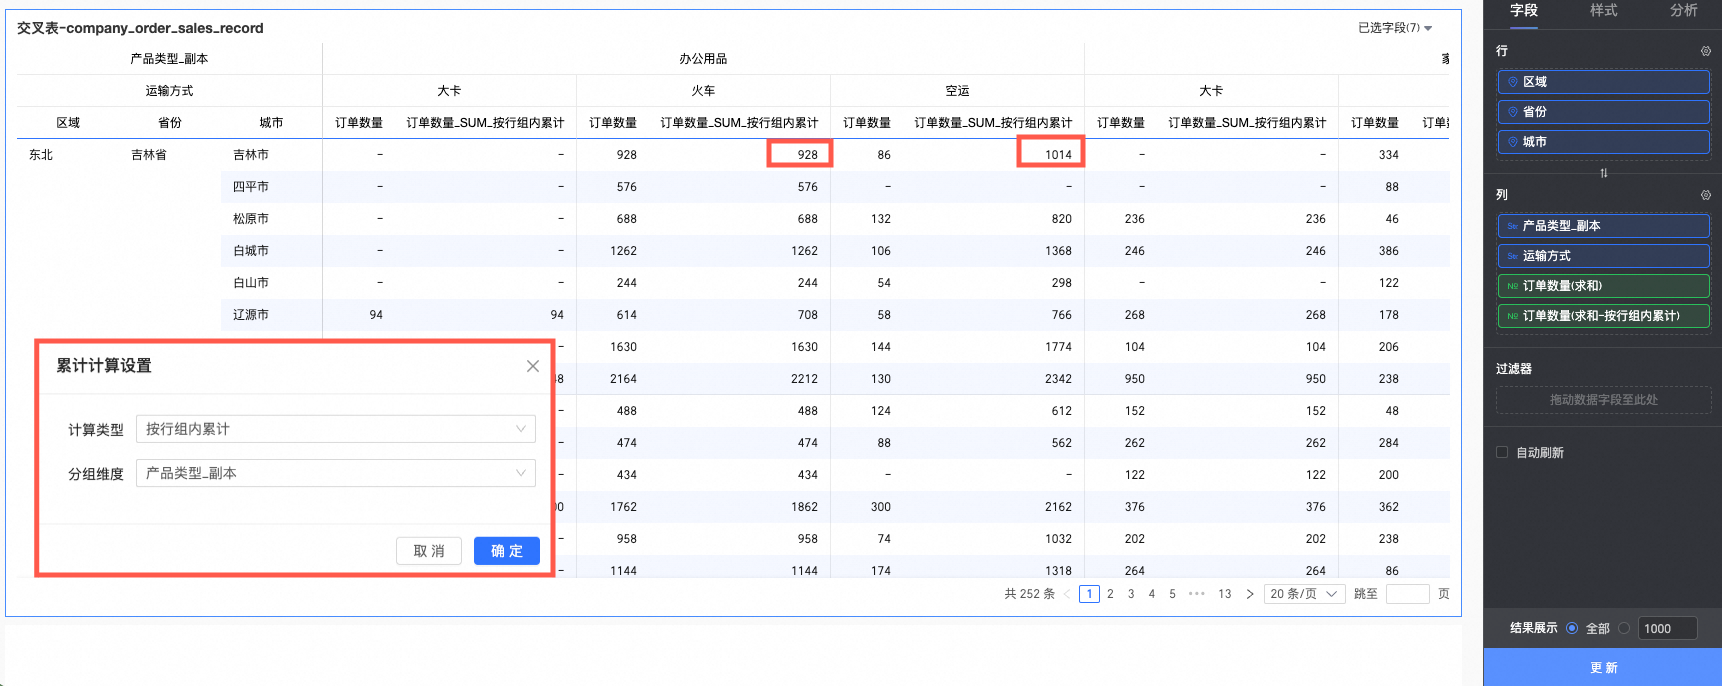Go to page 4
This screenshot has width=1722, height=686.
coord(1152,594)
